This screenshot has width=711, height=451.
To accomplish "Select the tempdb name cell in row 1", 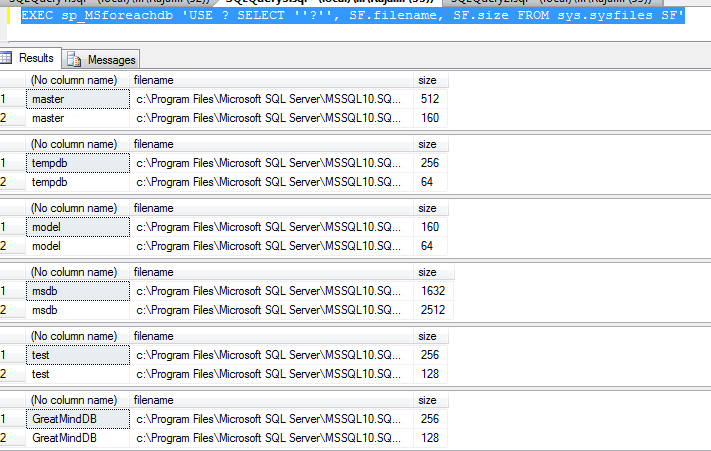I will coord(78,163).
